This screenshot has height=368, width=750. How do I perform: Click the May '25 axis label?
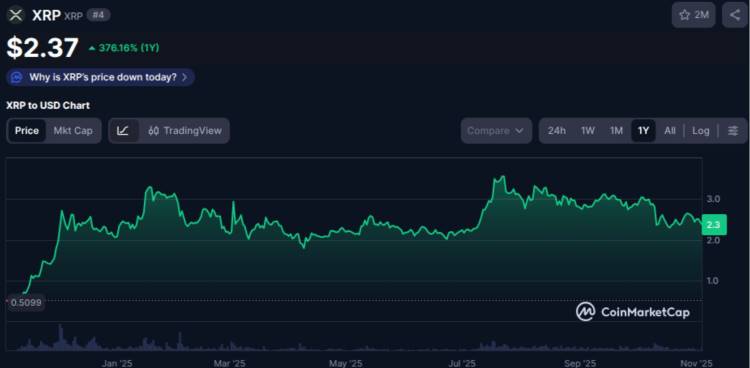click(345, 364)
